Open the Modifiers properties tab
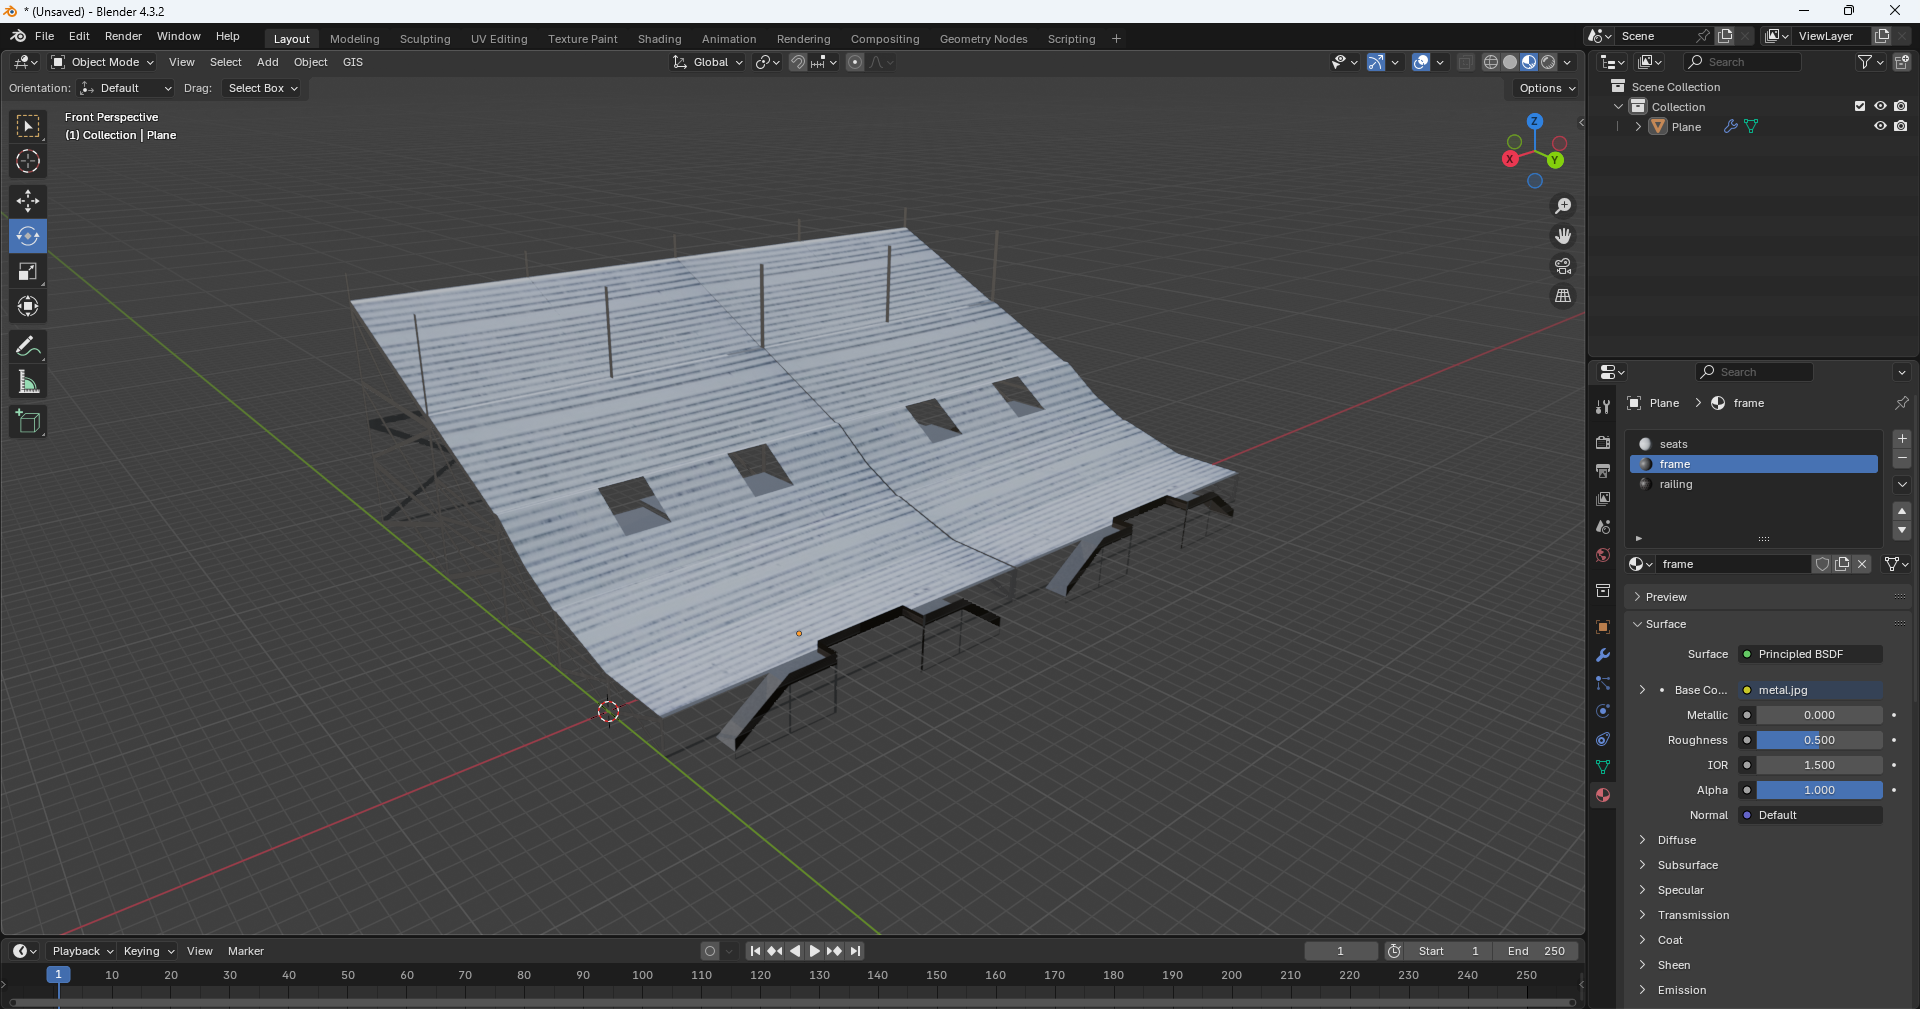Screen dimensions: 1920x1009 click(1603, 655)
